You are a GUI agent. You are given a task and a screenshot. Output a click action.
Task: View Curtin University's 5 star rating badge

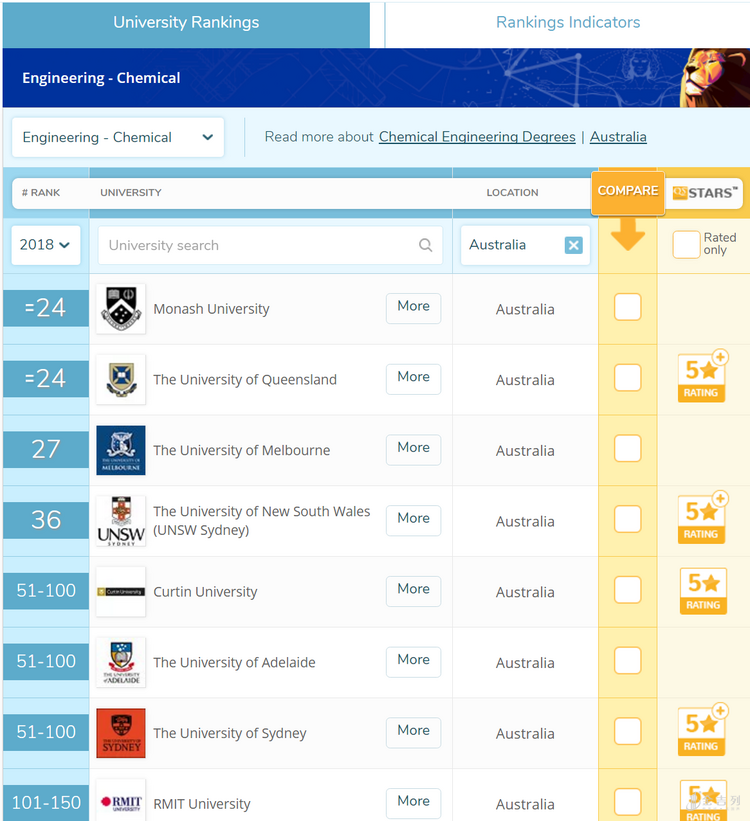703,591
